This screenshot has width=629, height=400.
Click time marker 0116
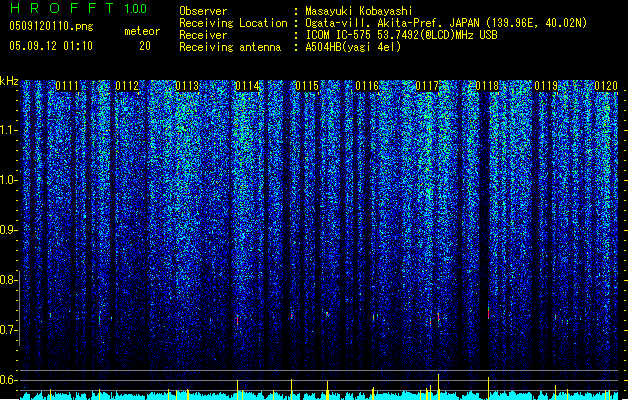point(367,86)
